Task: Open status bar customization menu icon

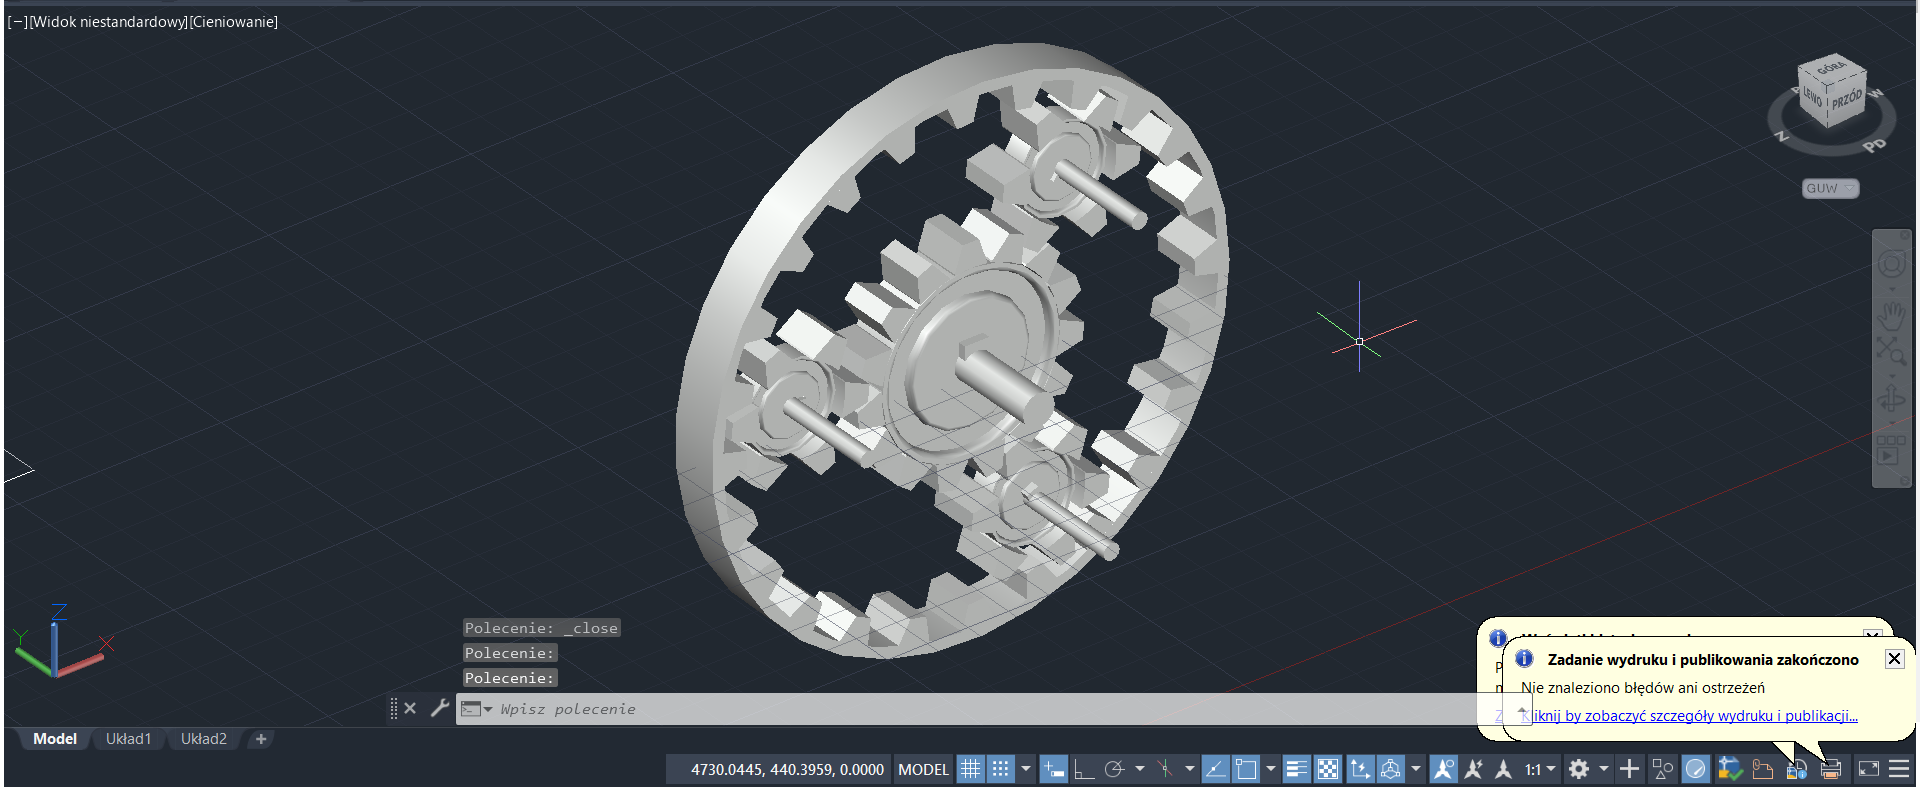Action: pyautogui.click(x=1899, y=769)
